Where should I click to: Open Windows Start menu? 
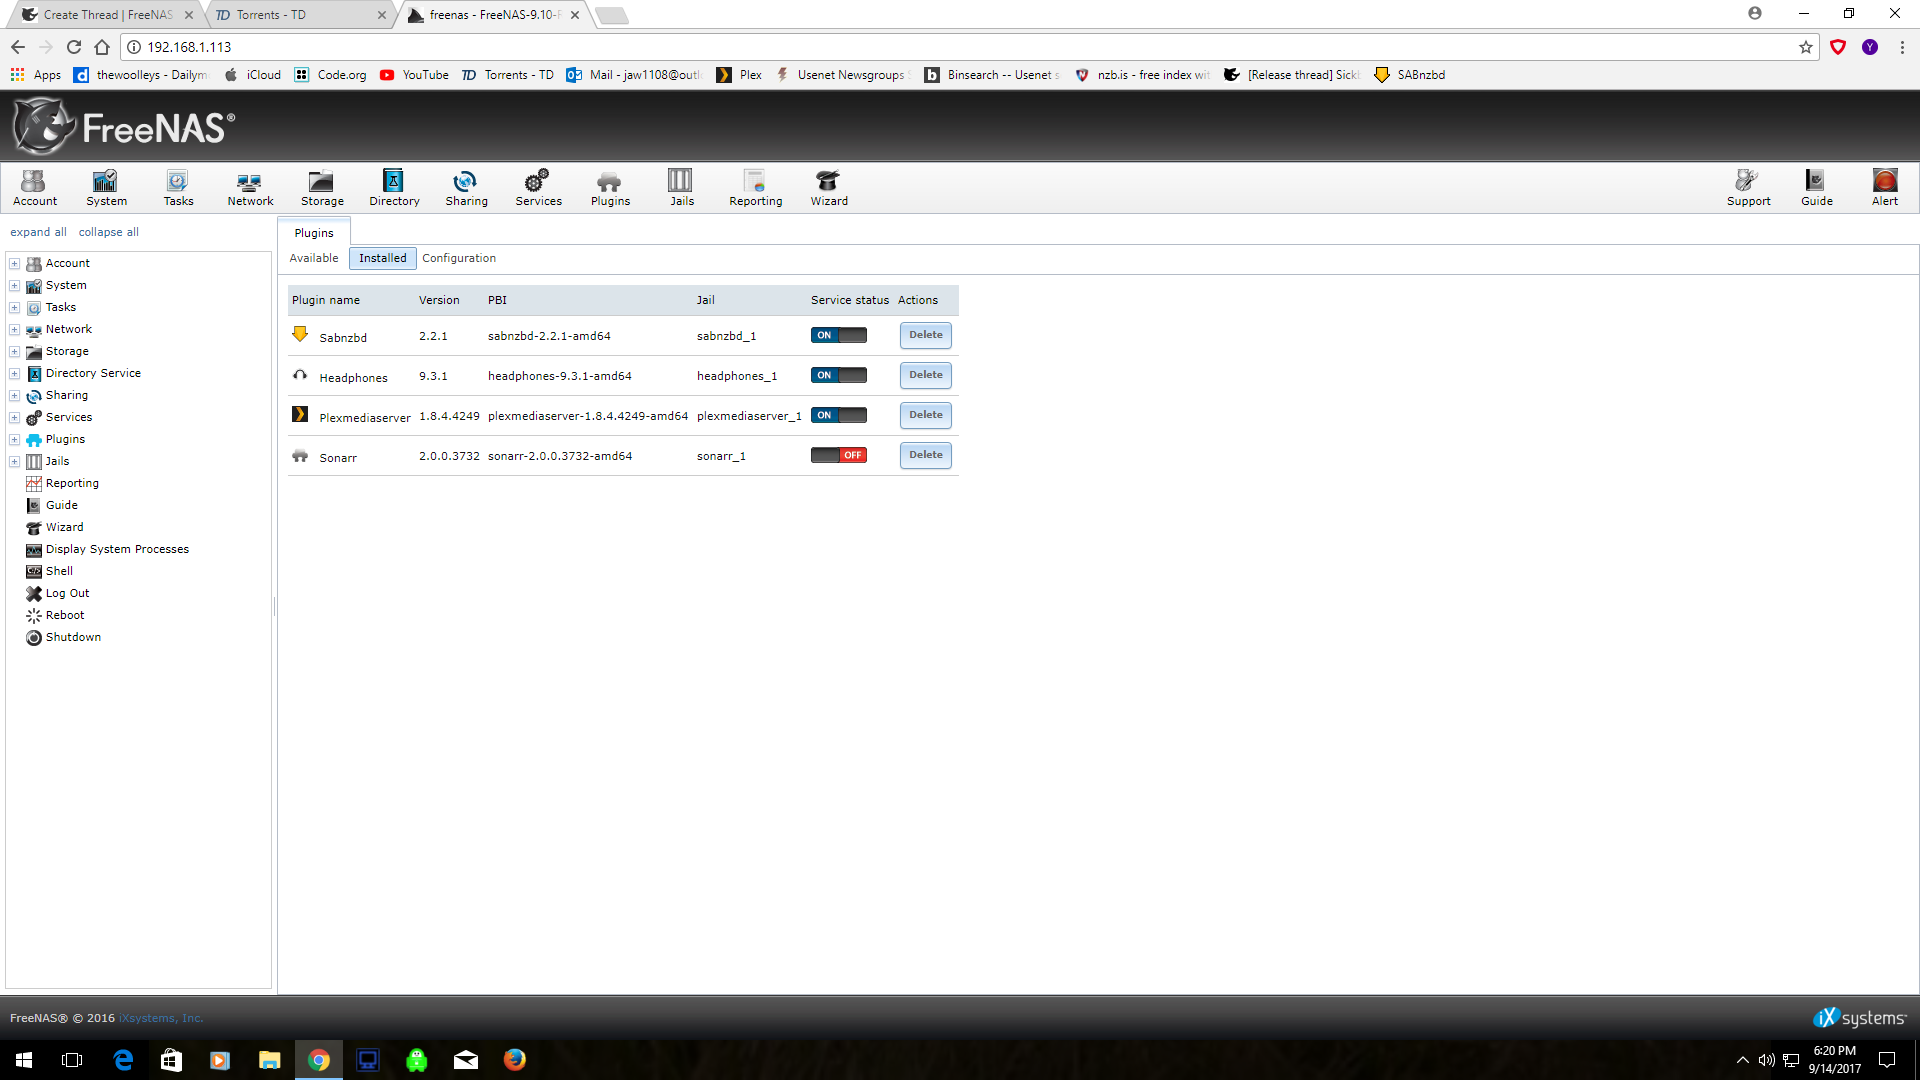coord(24,1060)
